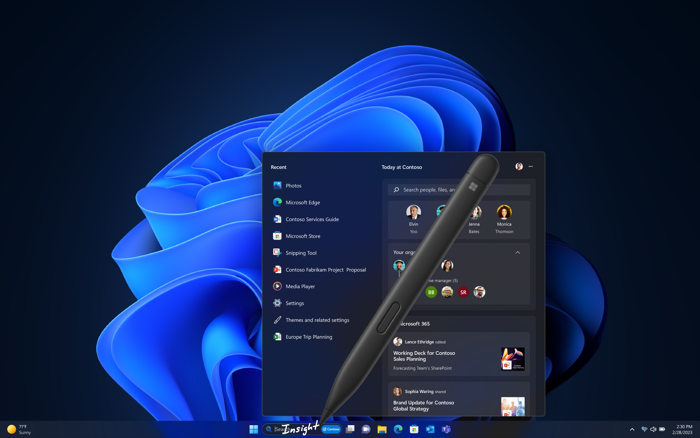Image resolution: width=700 pixels, height=438 pixels.
Task: Click the Search people, files field
Action: coord(459,190)
